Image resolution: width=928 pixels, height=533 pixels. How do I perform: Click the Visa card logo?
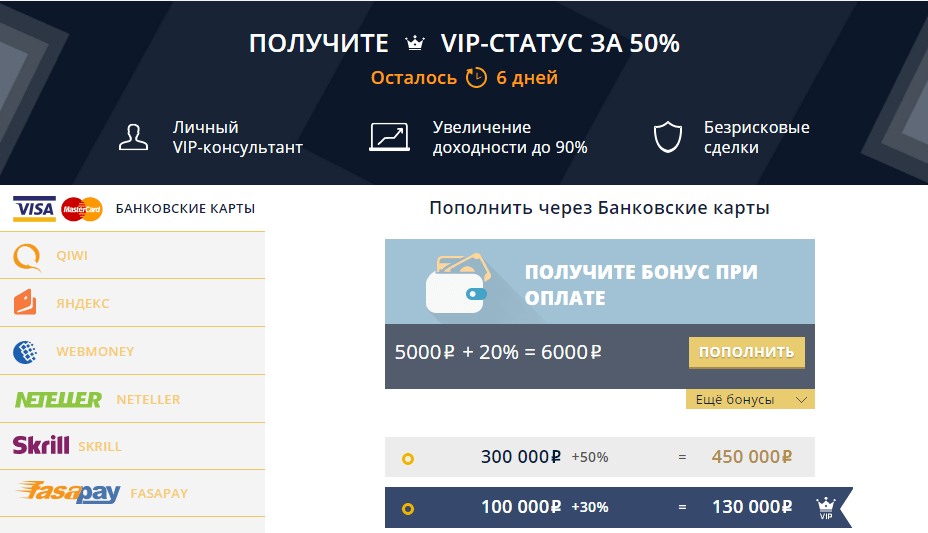(x=34, y=209)
